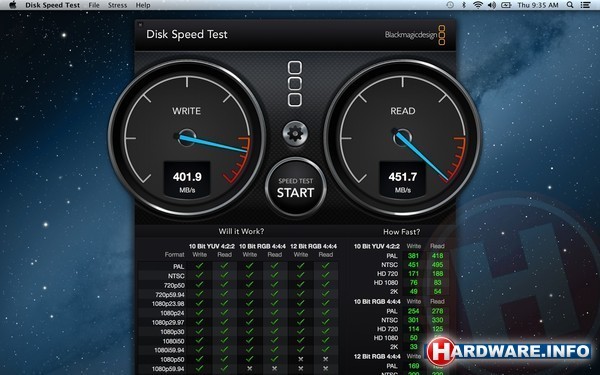Click the 1080p30 format row label
Viewport: 600px width, 375px height.
pos(173,332)
